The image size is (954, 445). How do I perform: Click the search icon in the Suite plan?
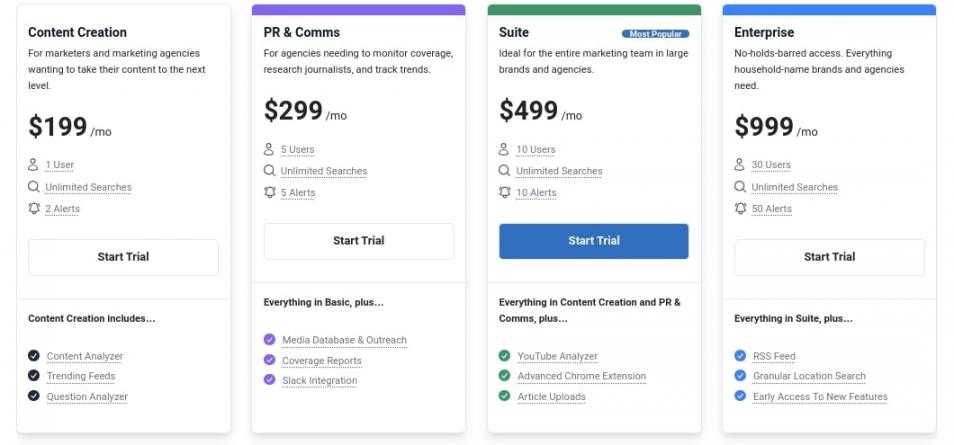click(x=505, y=171)
